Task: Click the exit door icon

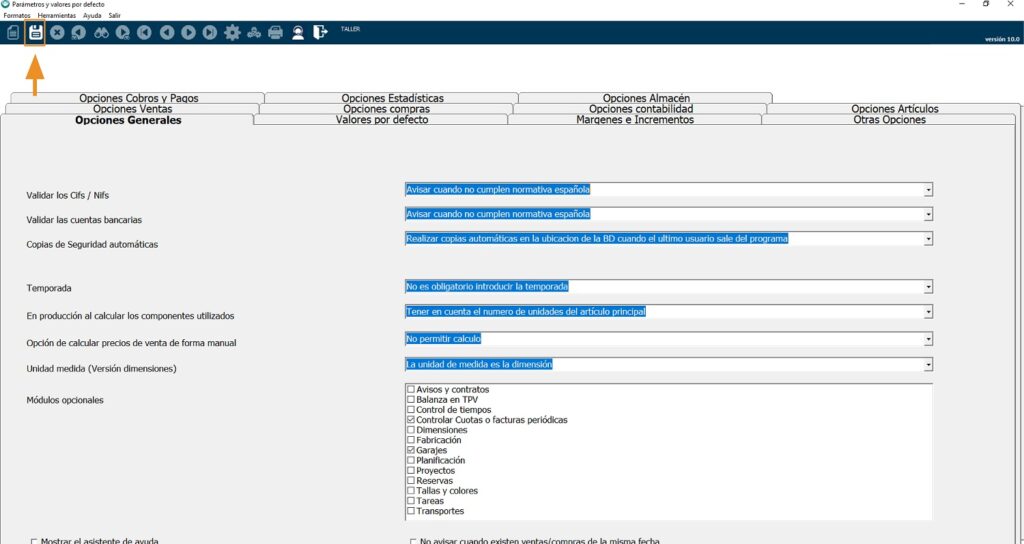Action: [x=320, y=33]
